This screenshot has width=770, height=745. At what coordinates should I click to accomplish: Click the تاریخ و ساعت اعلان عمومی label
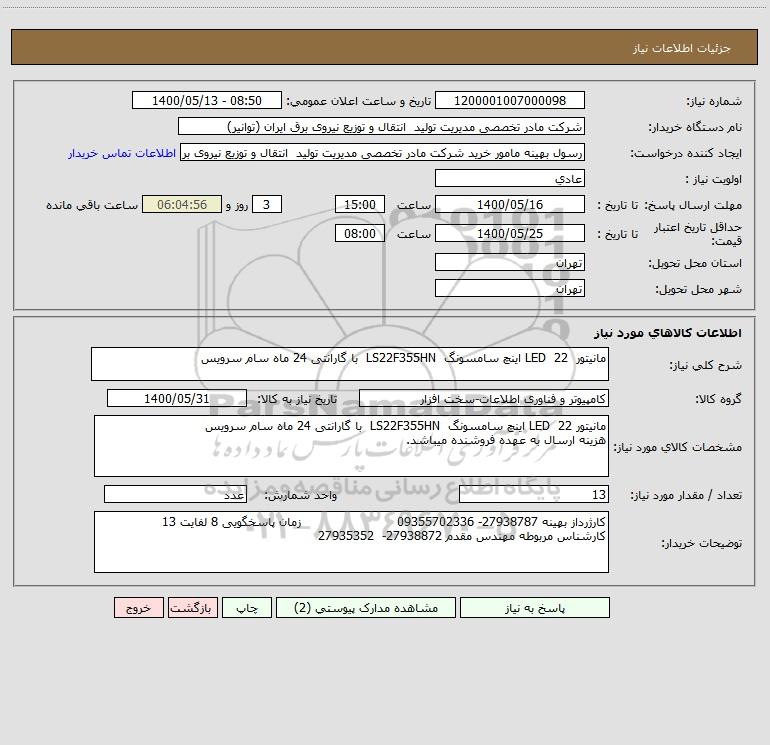click(x=359, y=102)
